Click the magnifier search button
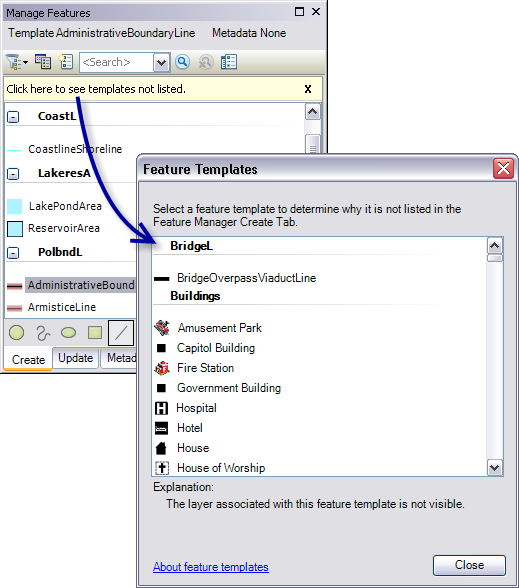The height and width of the screenshot is (588, 519). [182, 62]
